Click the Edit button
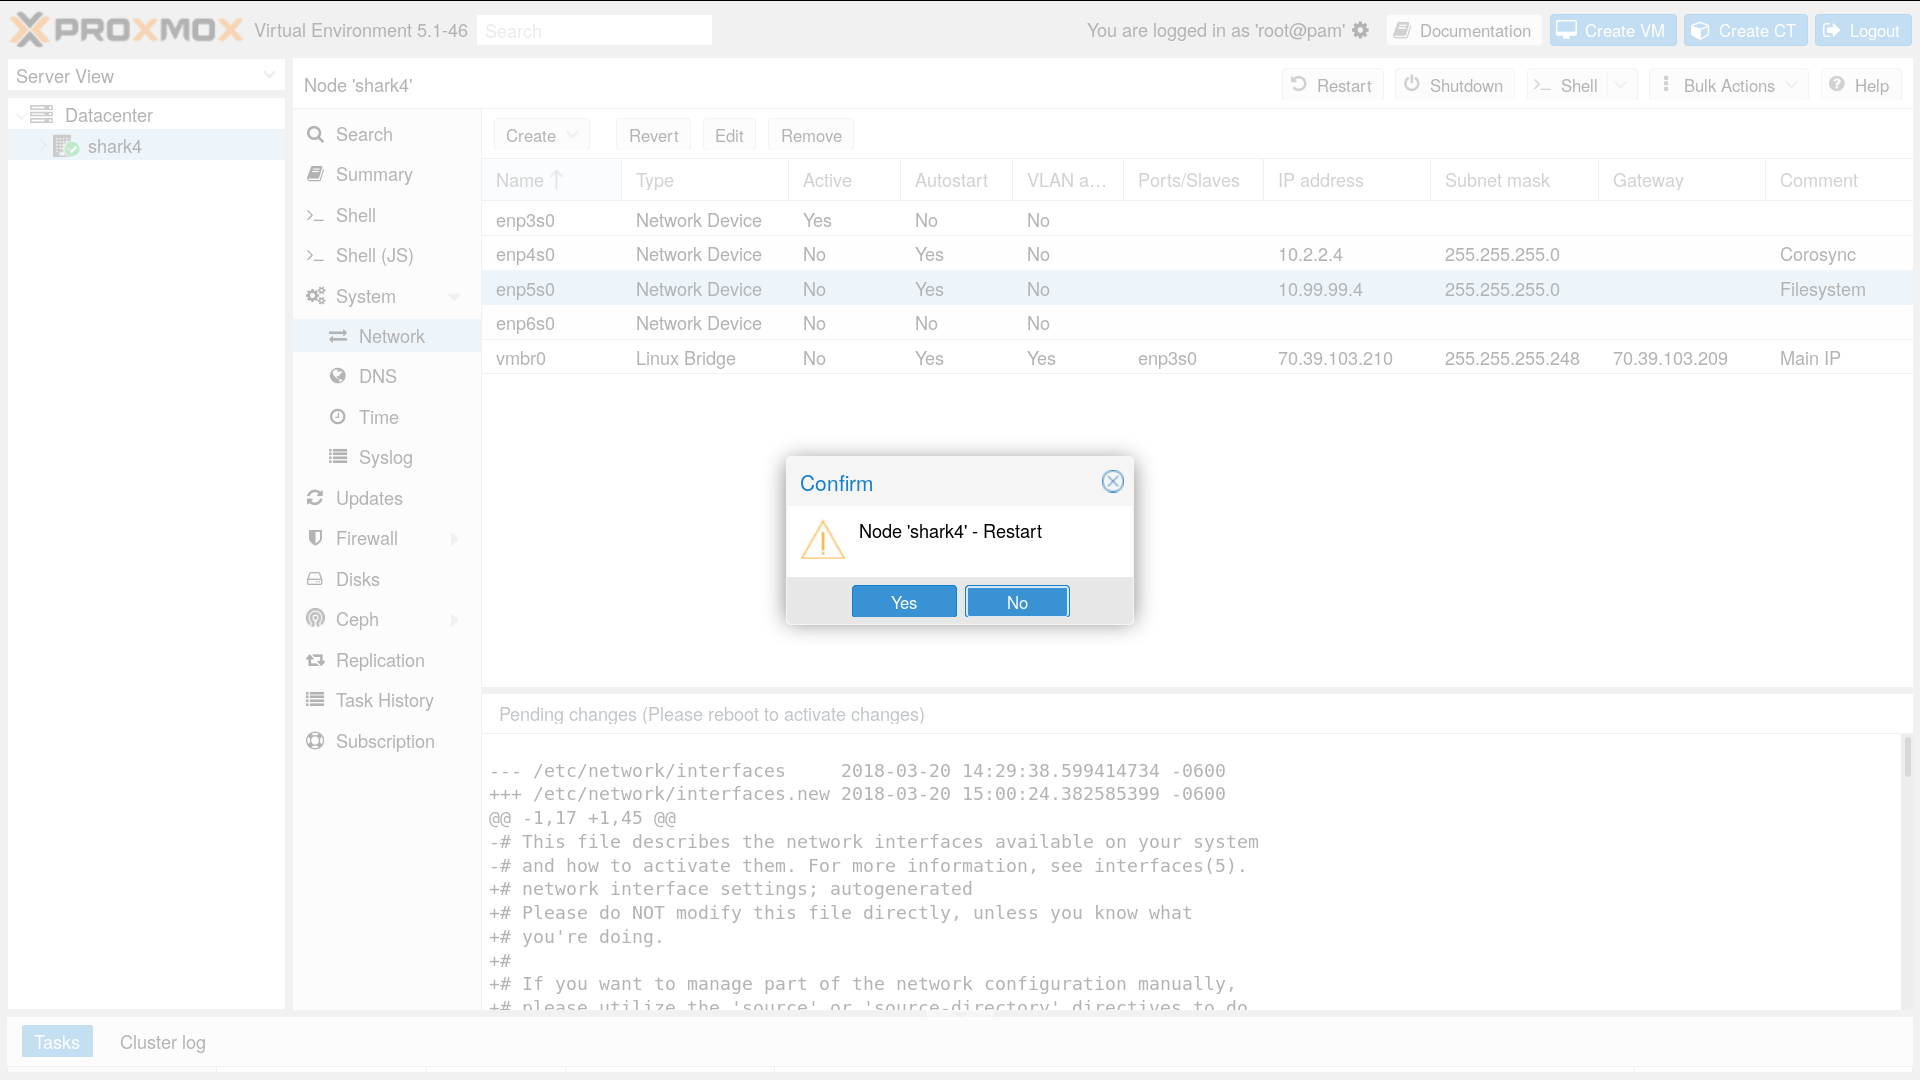1920x1080 pixels. coord(729,135)
